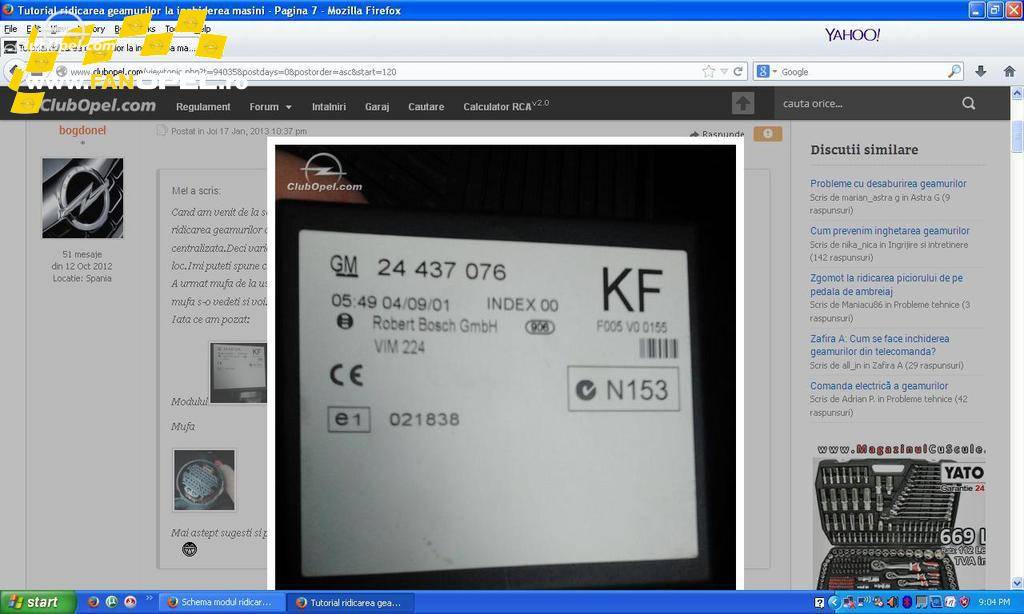Image resolution: width=1024 pixels, height=614 pixels.
Task: Click bogdonel's Opel avatar image
Action: 82,198
